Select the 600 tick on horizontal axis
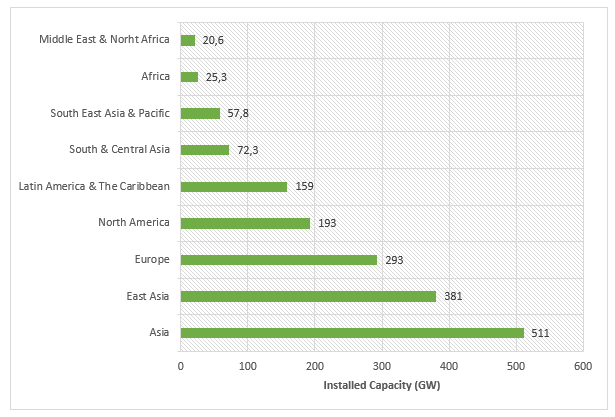Viewport: 615px width, 417px height. click(583, 366)
